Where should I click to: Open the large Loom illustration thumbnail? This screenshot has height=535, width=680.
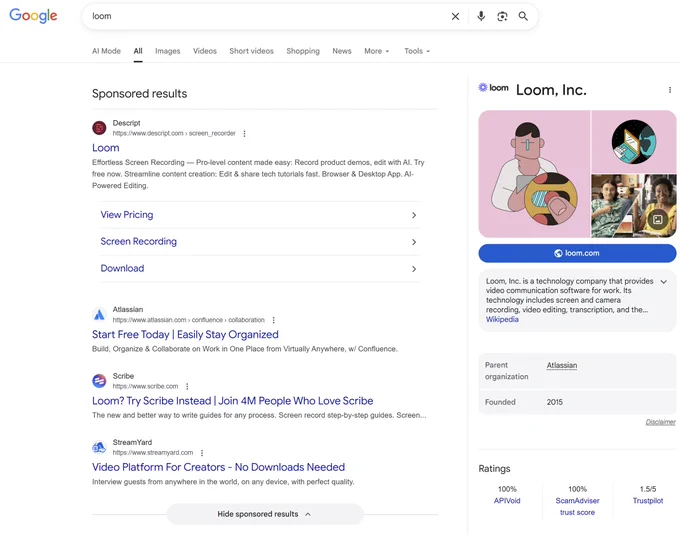coord(534,174)
